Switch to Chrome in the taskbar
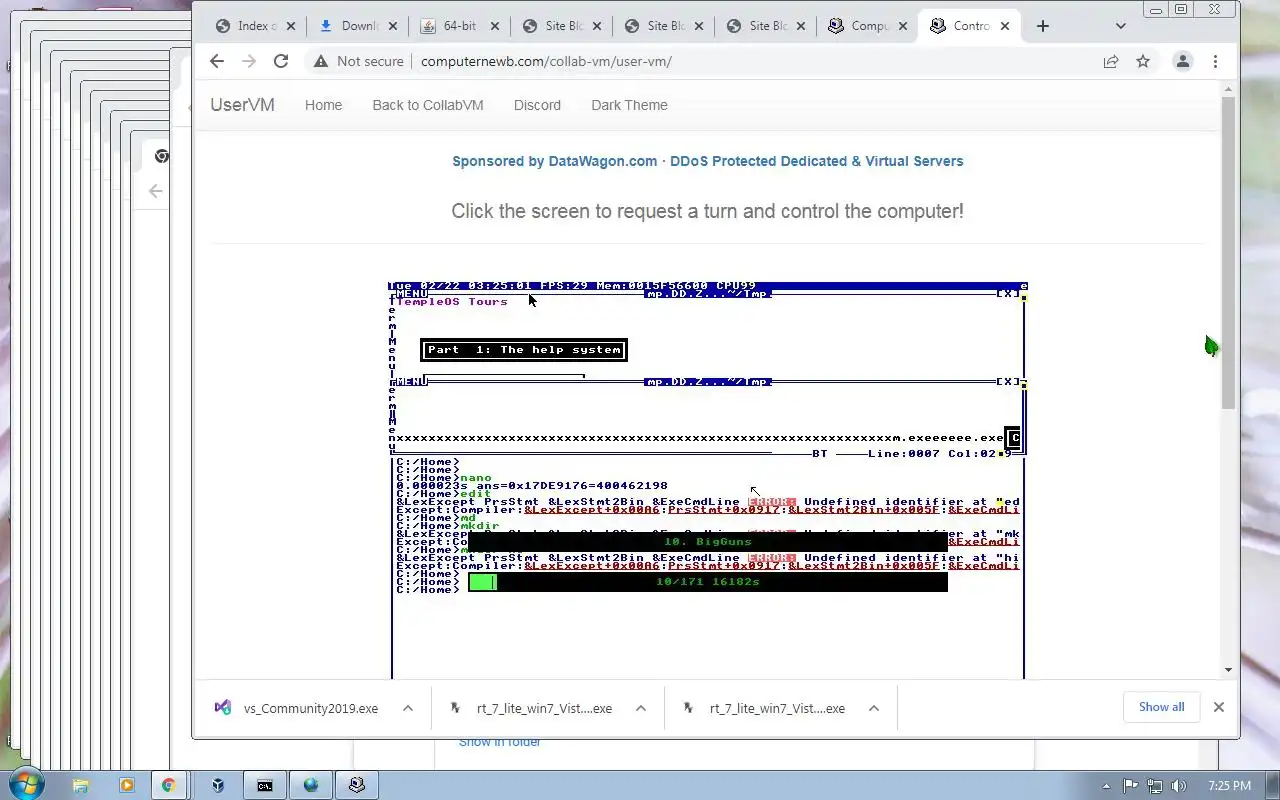This screenshot has height=800, width=1280. (169, 785)
